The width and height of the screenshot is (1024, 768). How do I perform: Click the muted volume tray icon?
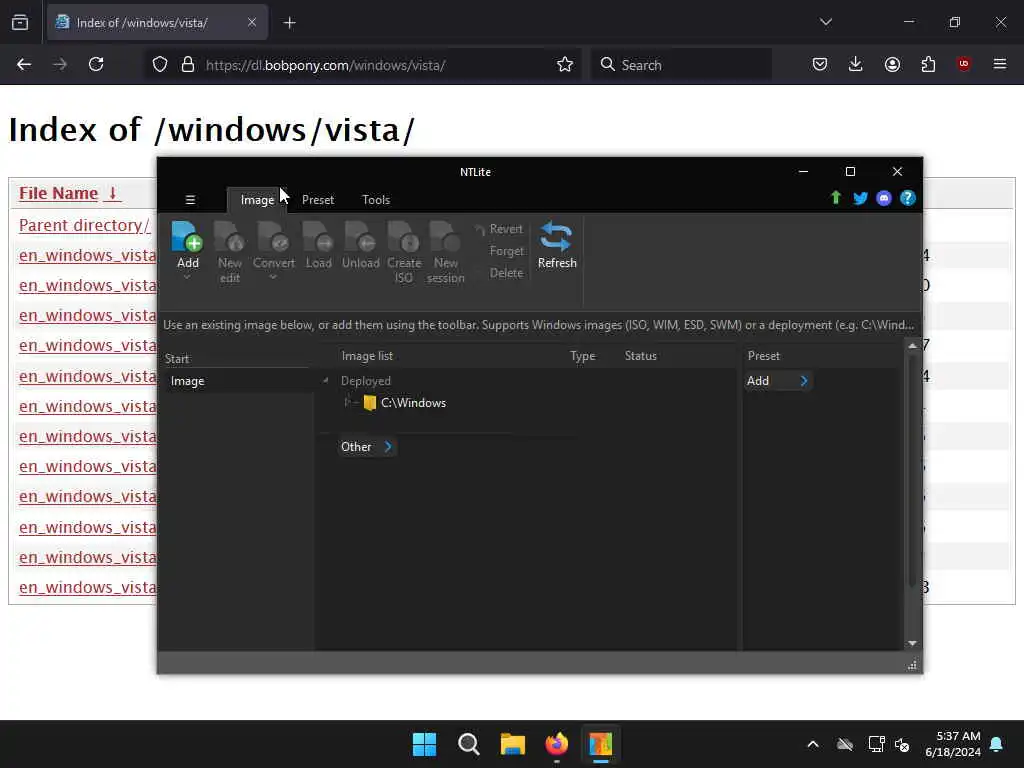pyautogui.click(x=902, y=744)
